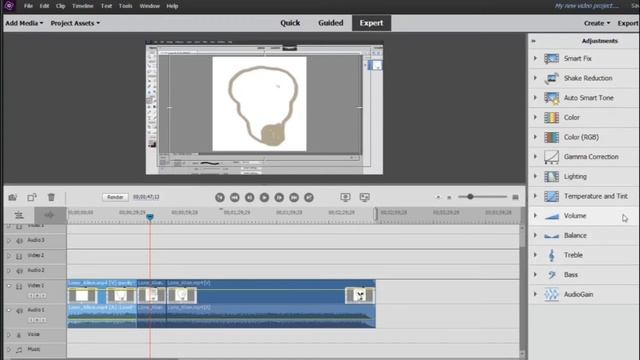The height and width of the screenshot is (360, 640).
Task: Toggle the Video 2 filmstrip track icon
Action: (x=19, y=256)
